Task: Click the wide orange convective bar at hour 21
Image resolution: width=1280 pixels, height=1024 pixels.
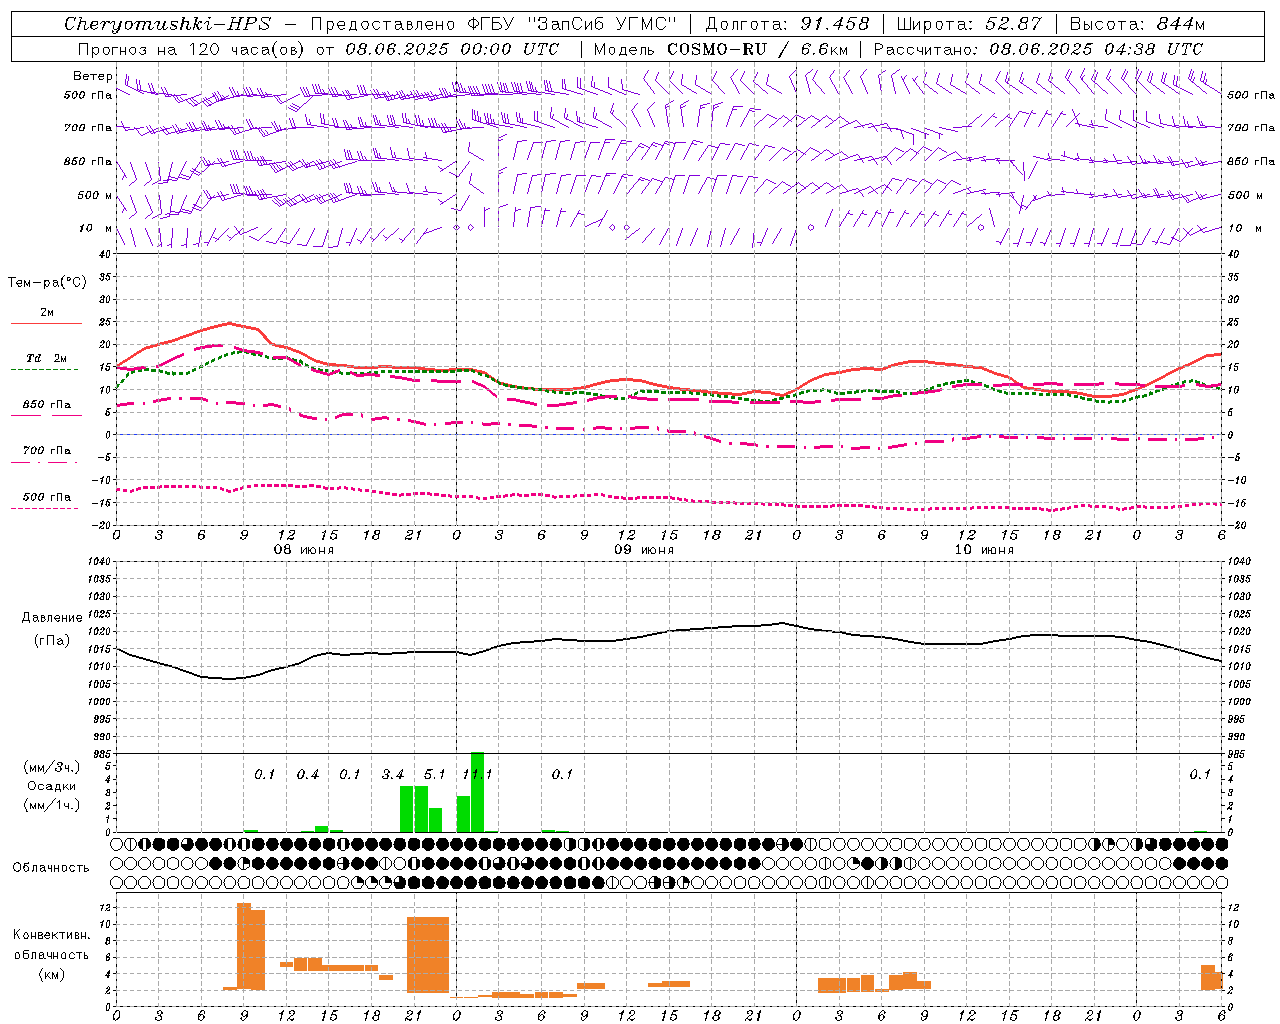Action: (428, 954)
